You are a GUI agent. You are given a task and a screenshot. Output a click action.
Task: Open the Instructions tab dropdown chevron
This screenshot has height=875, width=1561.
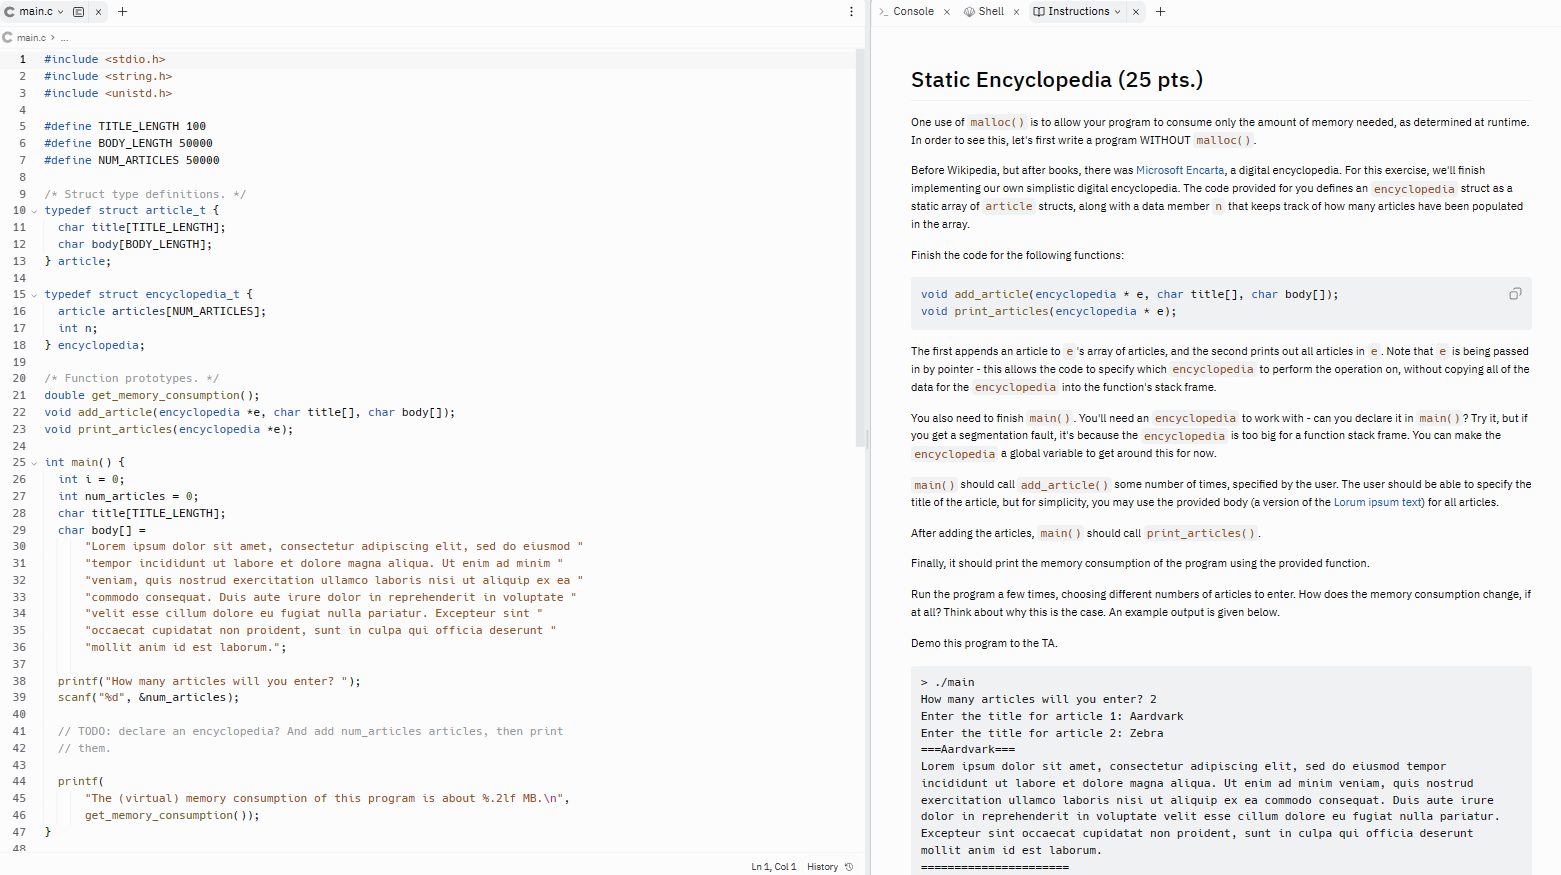(x=1117, y=12)
